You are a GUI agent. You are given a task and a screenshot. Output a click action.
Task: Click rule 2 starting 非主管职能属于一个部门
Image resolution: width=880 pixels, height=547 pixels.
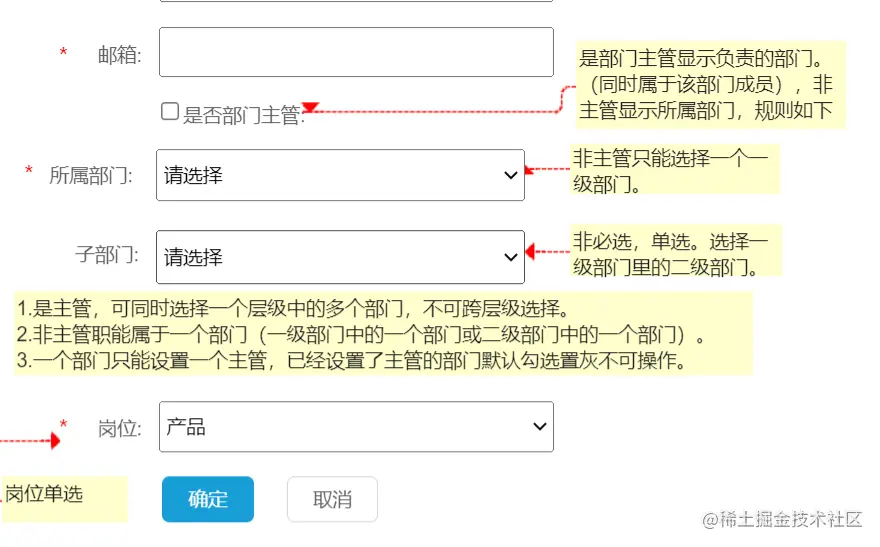click(360, 334)
